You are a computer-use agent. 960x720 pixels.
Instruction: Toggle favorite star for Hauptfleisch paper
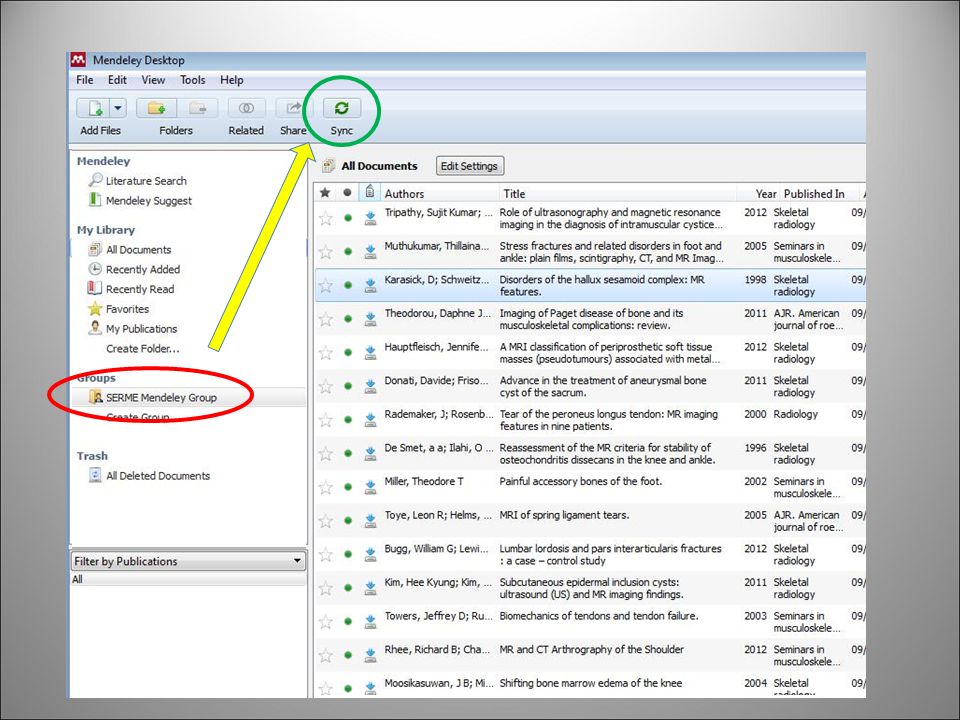(325, 353)
